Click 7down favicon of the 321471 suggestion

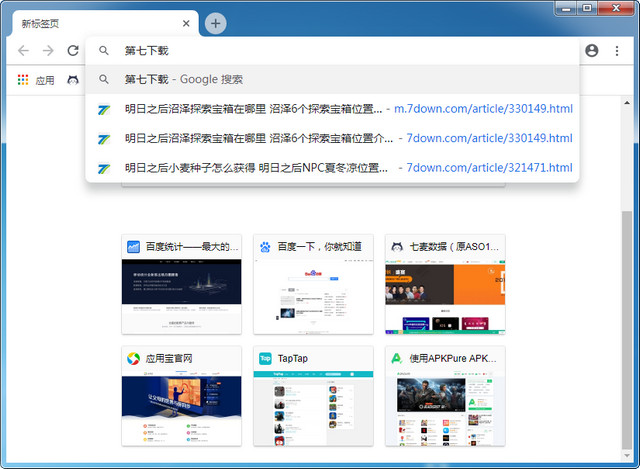click(104, 168)
